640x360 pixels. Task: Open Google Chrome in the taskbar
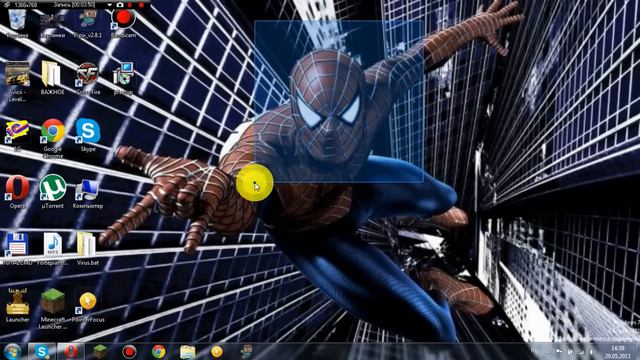(x=159, y=351)
